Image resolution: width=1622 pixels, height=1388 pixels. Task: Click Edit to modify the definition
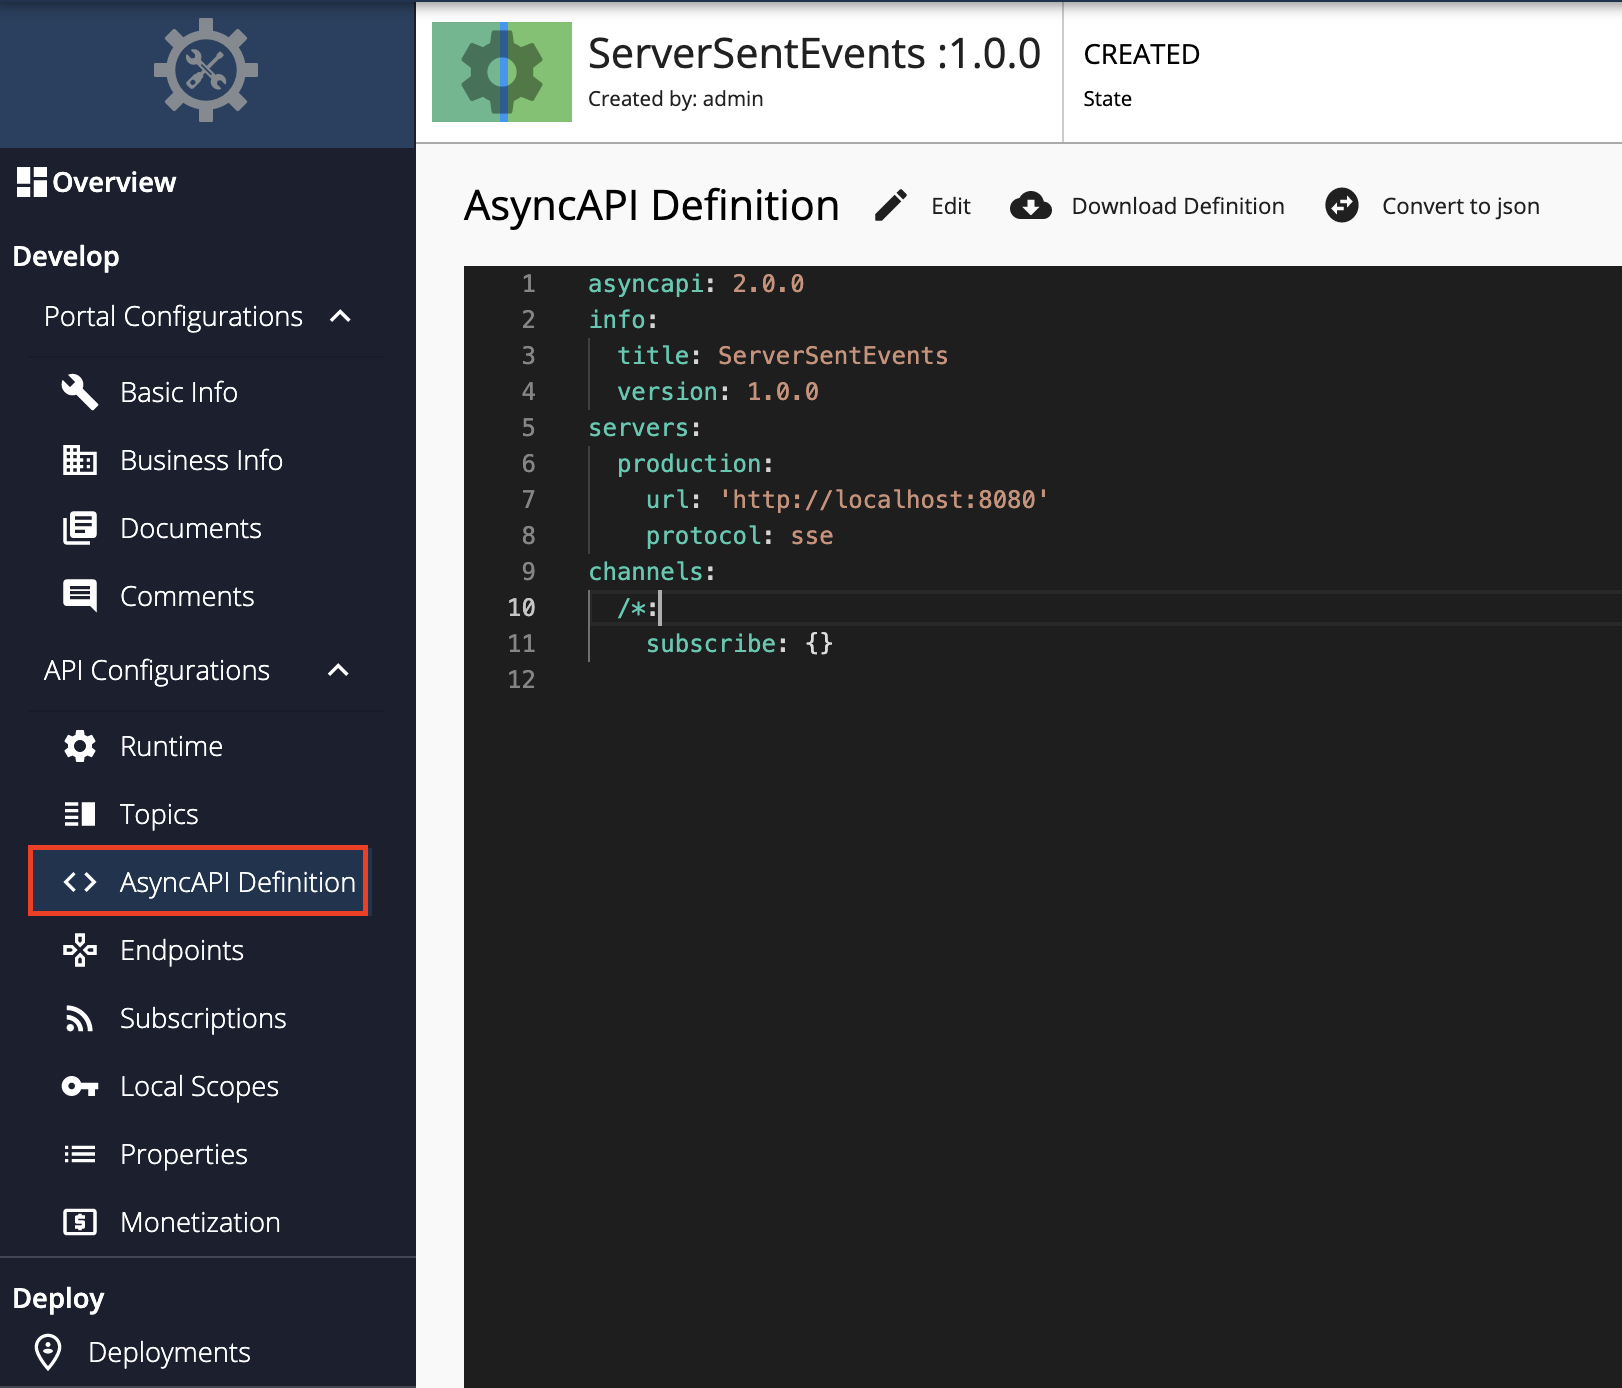(x=949, y=206)
